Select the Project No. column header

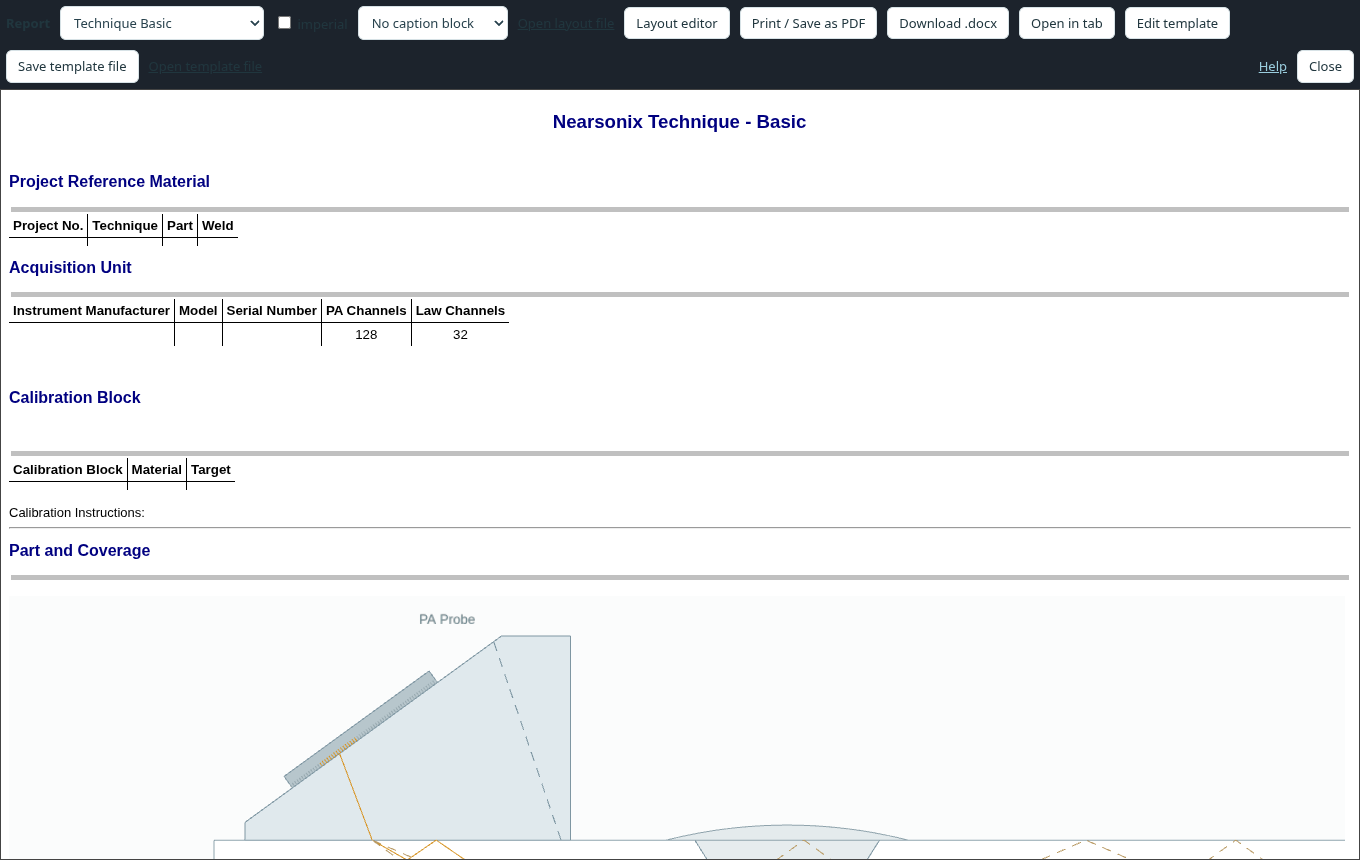pyautogui.click(x=48, y=226)
